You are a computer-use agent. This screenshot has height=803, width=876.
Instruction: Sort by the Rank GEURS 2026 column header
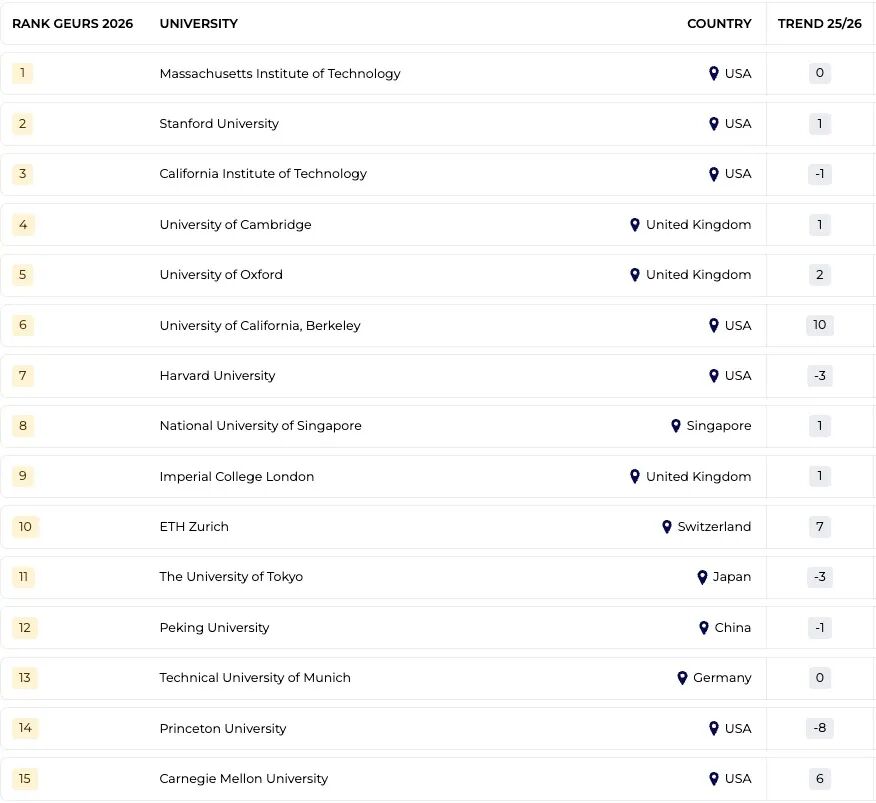click(72, 24)
